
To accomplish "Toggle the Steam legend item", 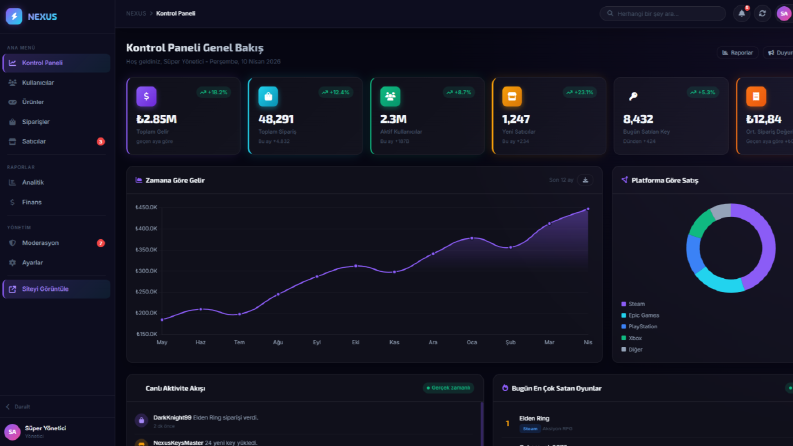I will coord(633,304).
